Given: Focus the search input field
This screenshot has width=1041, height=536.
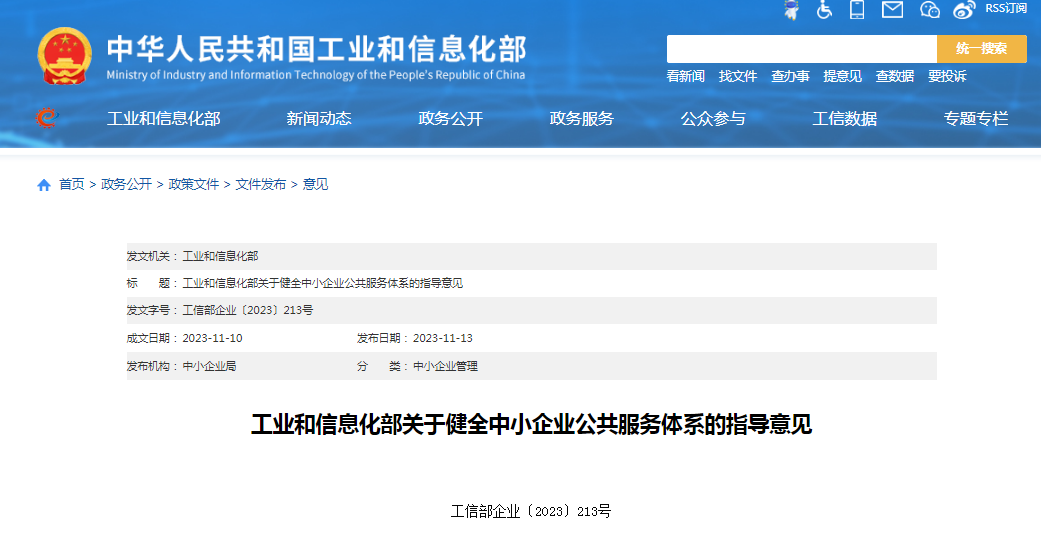Looking at the screenshot, I should [x=801, y=49].
